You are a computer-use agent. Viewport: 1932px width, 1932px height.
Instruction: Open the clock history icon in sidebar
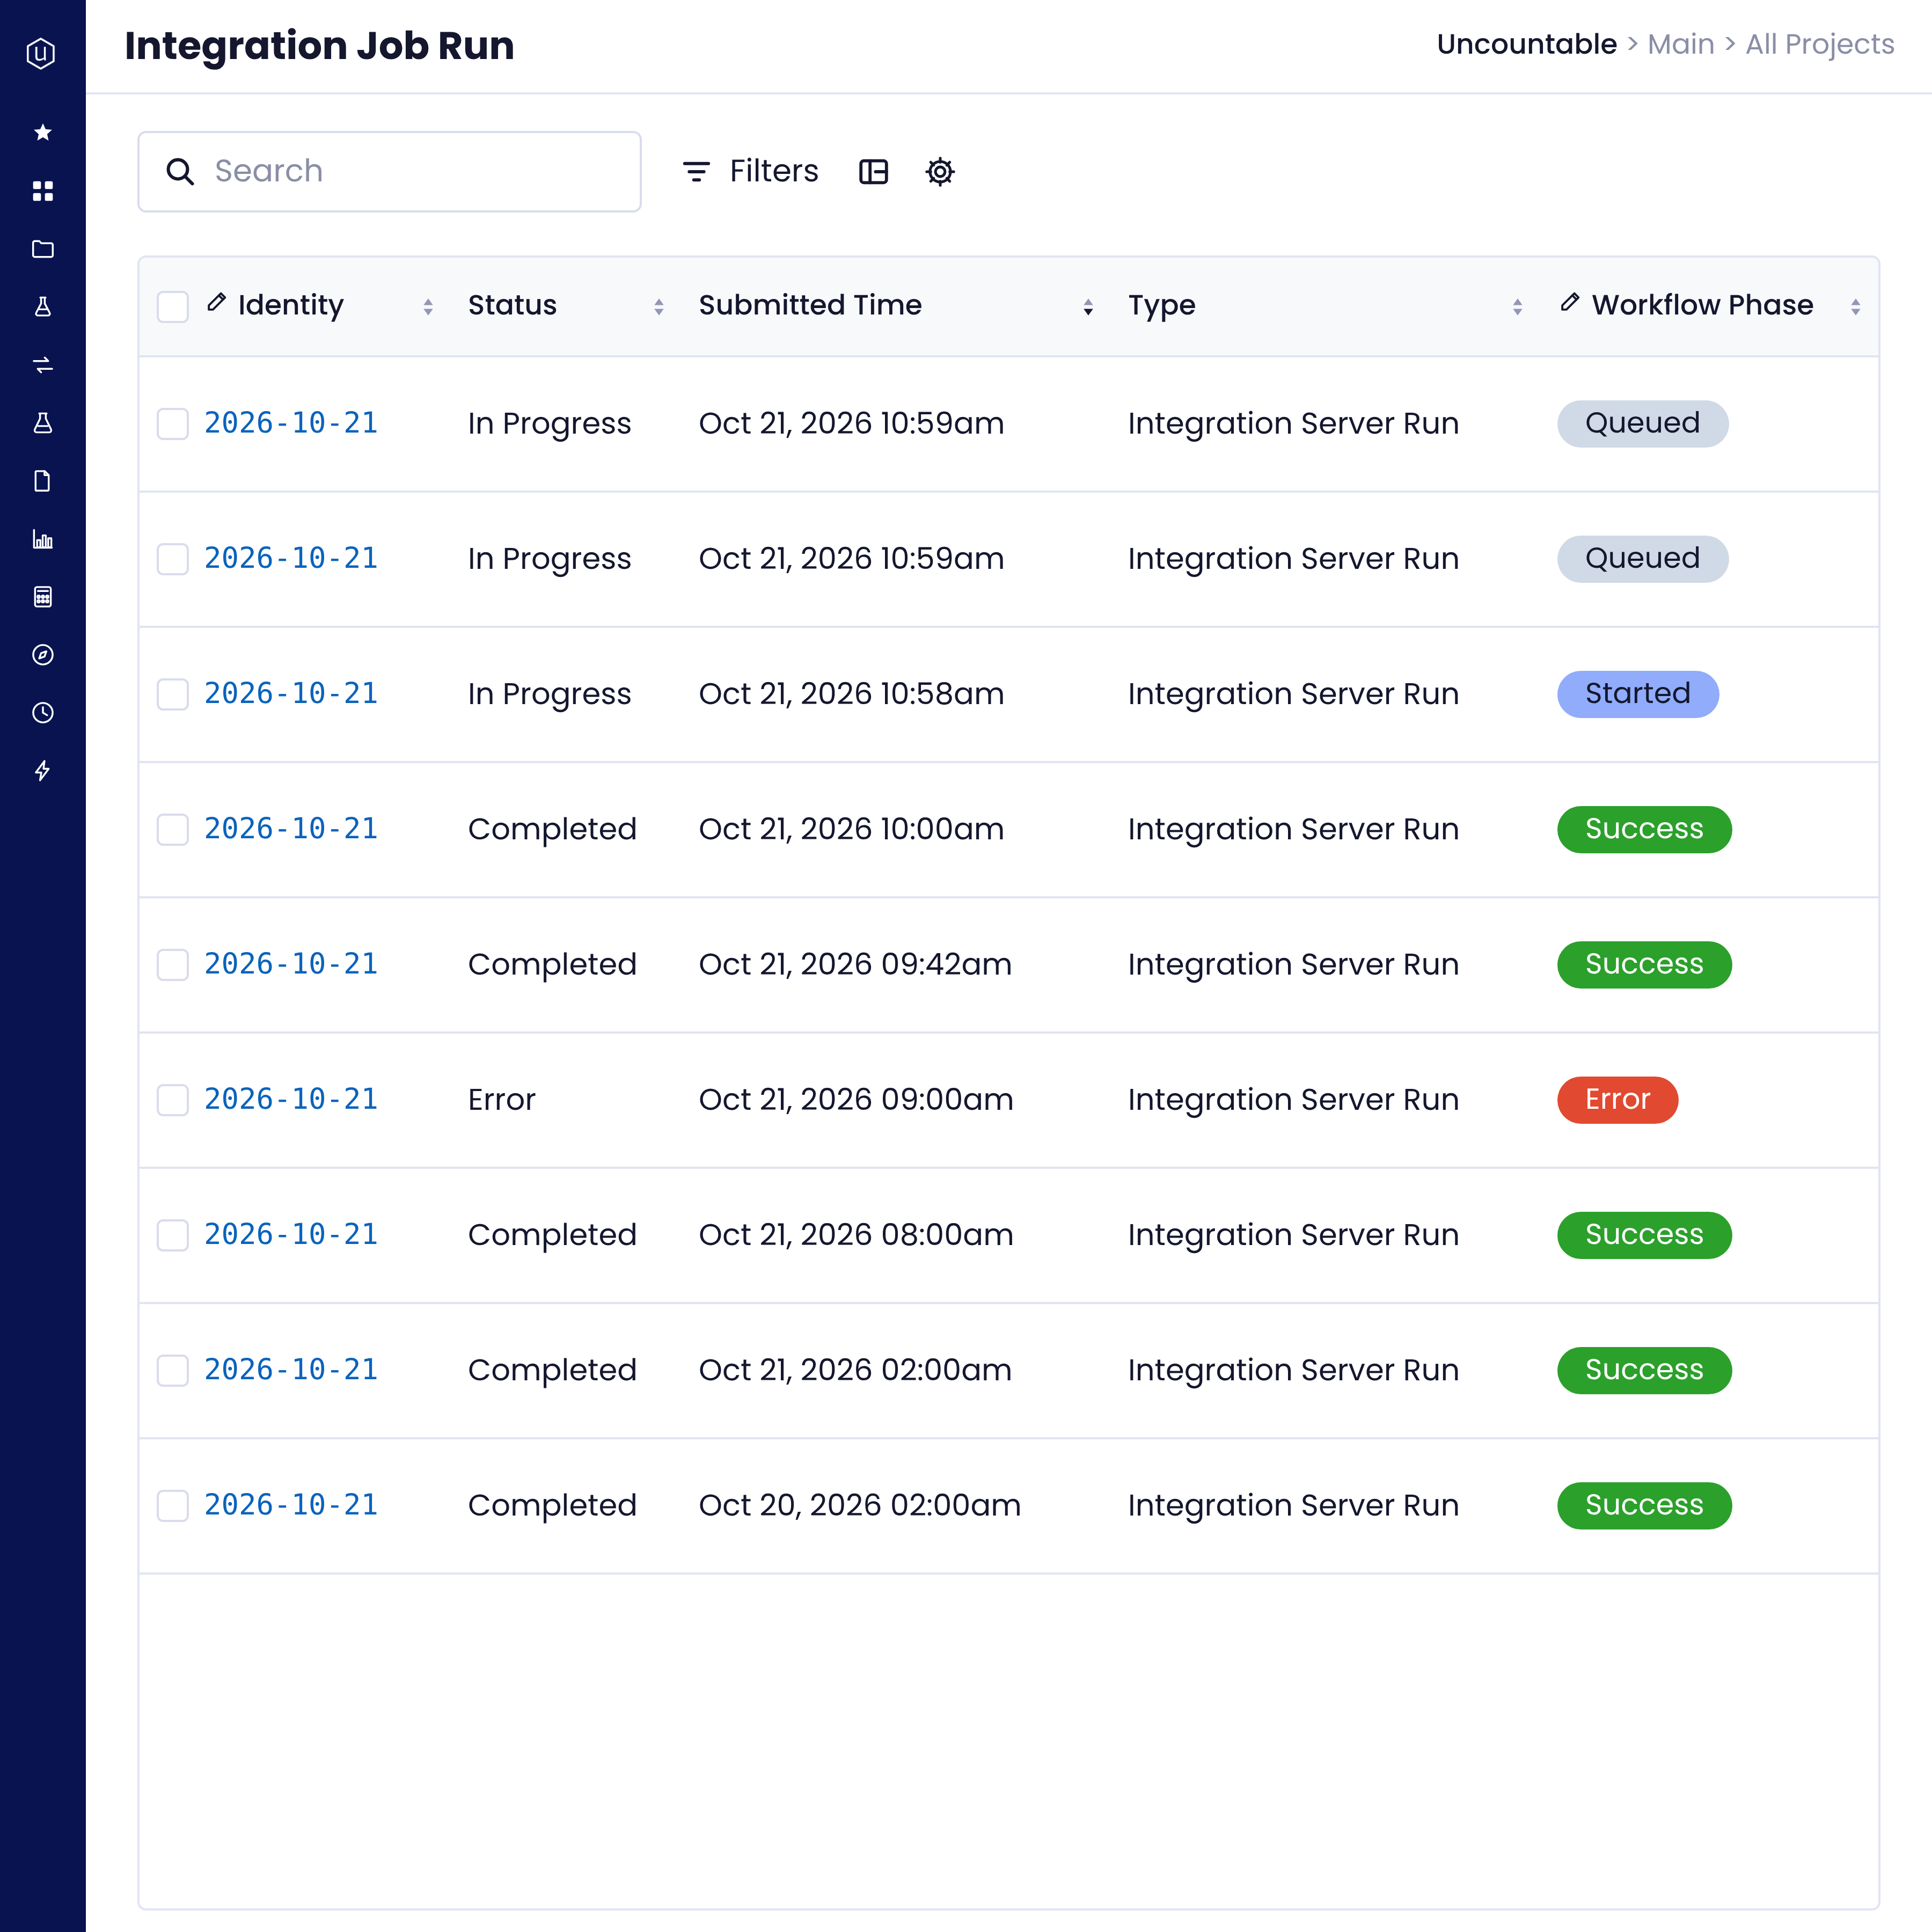42,713
